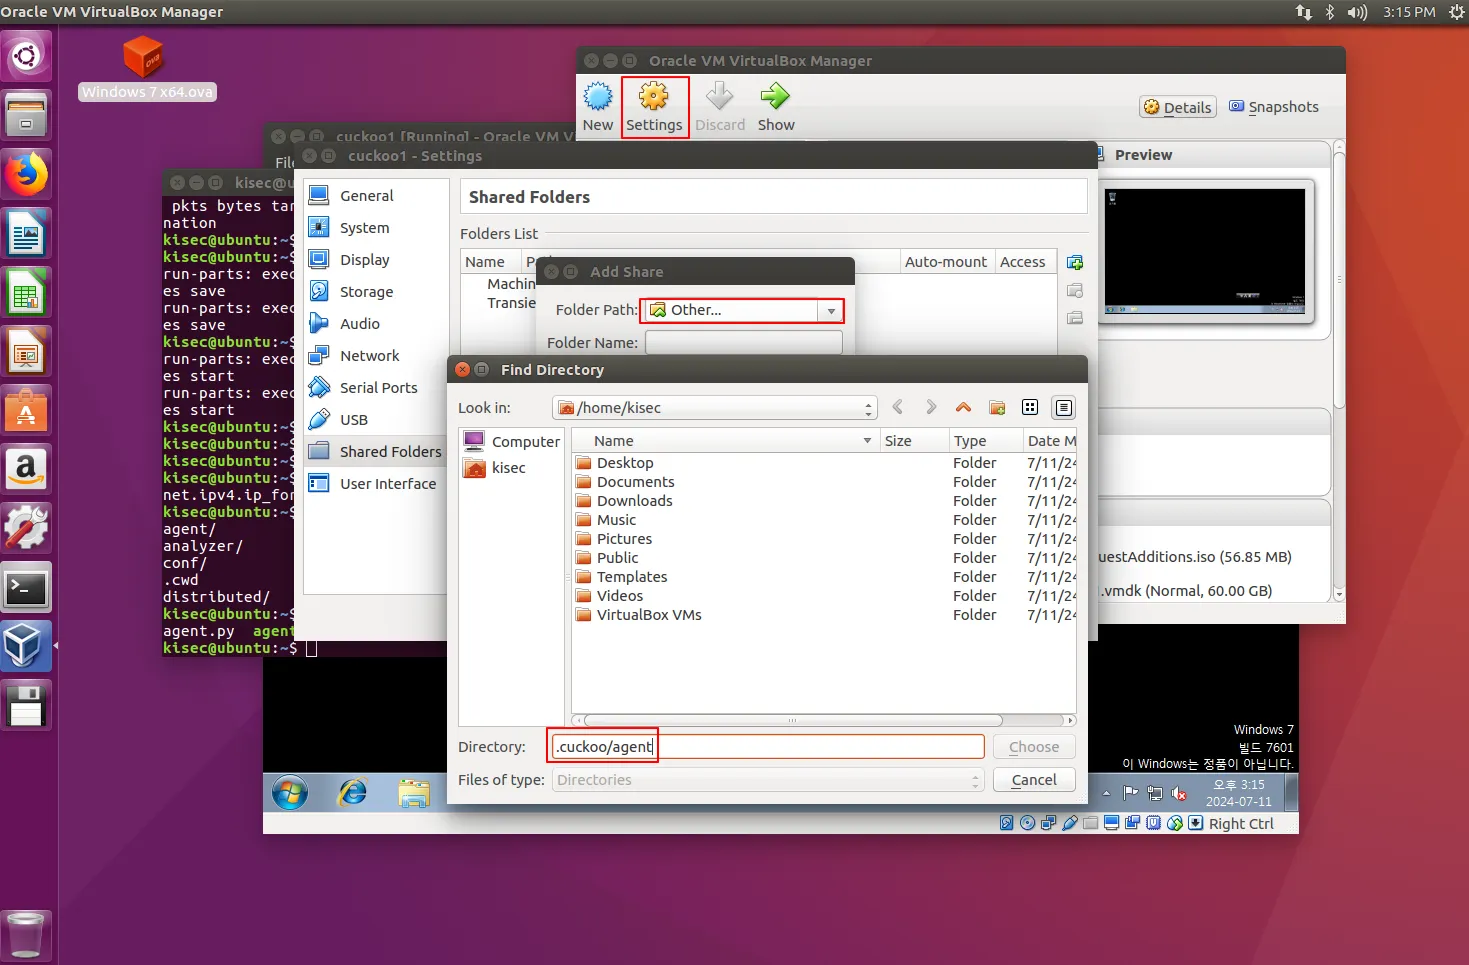The width and height of the screenshot is (1469, 965).
Task: Open Firefox from the Ubuntu dock
Action: [27, 175]
